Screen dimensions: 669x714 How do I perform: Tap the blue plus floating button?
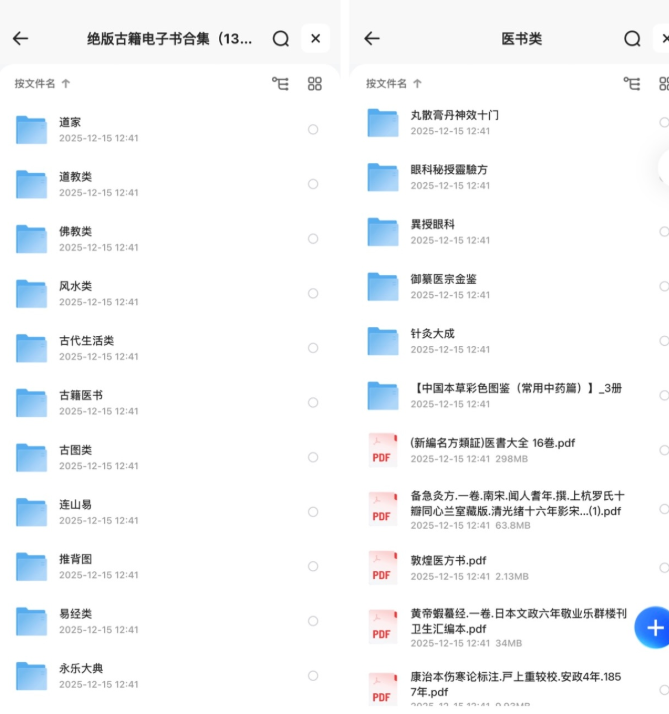pos(654,627)
